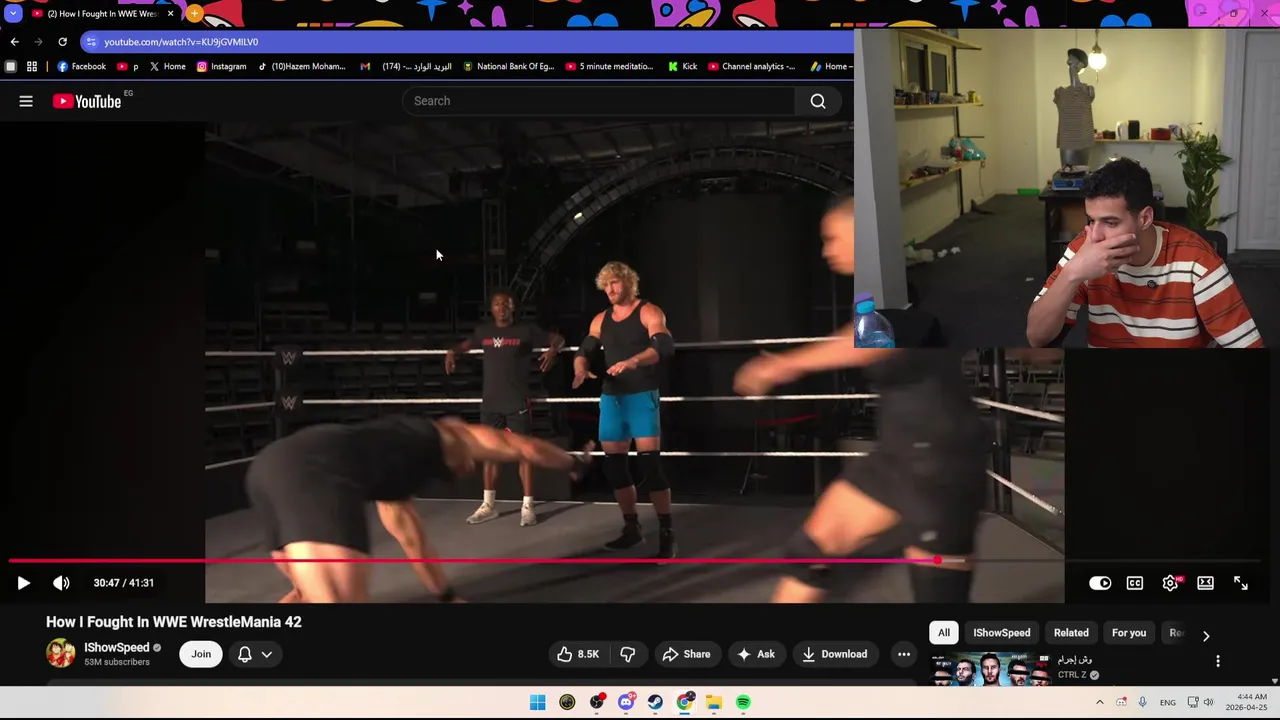Enter full screen mode

tap(1240, 583)
